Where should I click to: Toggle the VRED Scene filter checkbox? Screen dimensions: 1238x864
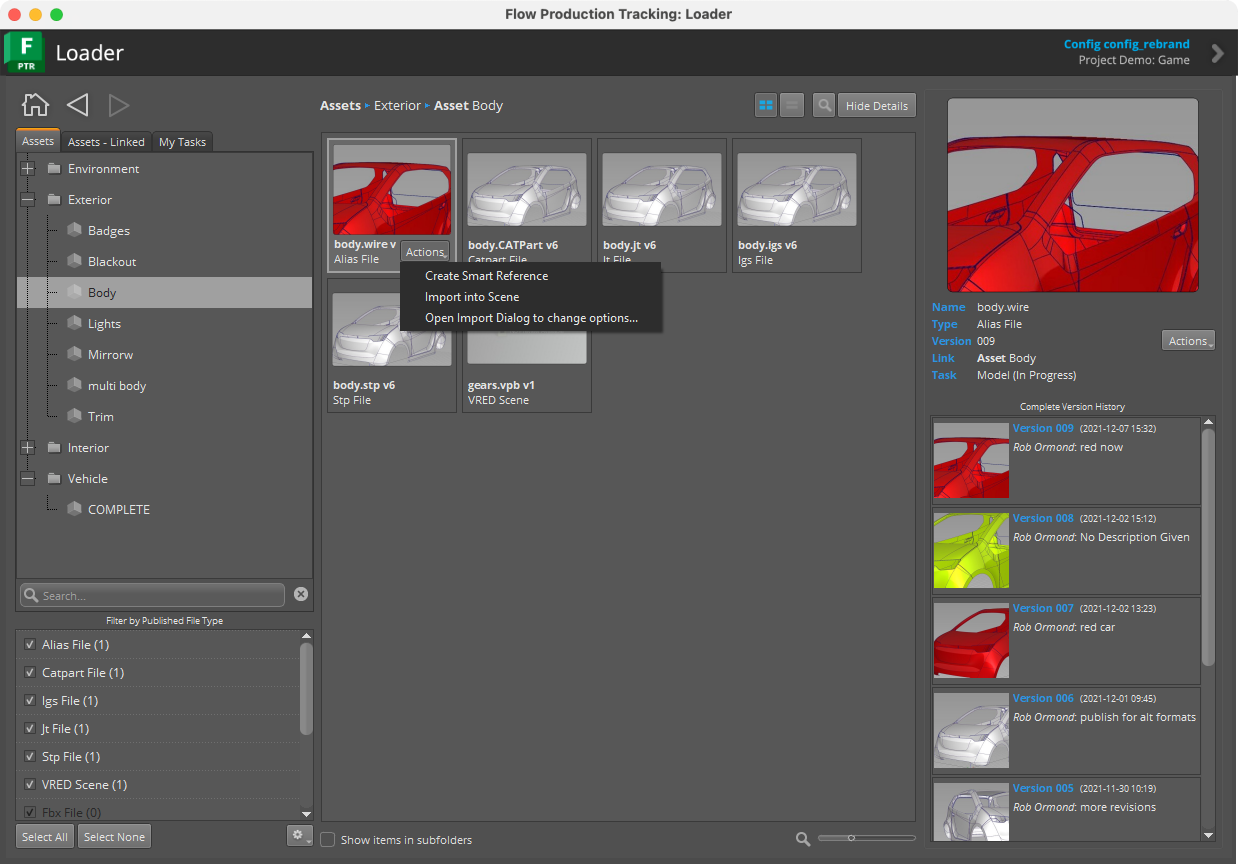(30, 785)
